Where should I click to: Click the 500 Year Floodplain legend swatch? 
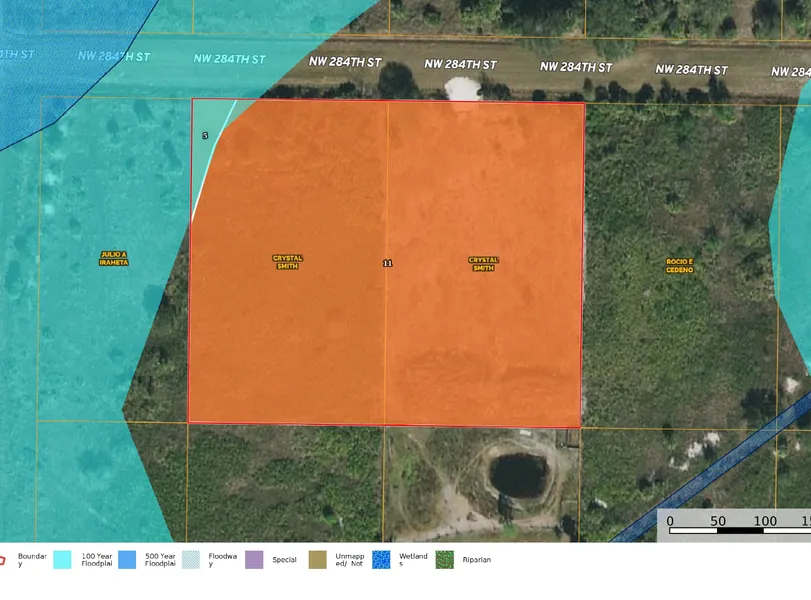[x=127, y=560]
